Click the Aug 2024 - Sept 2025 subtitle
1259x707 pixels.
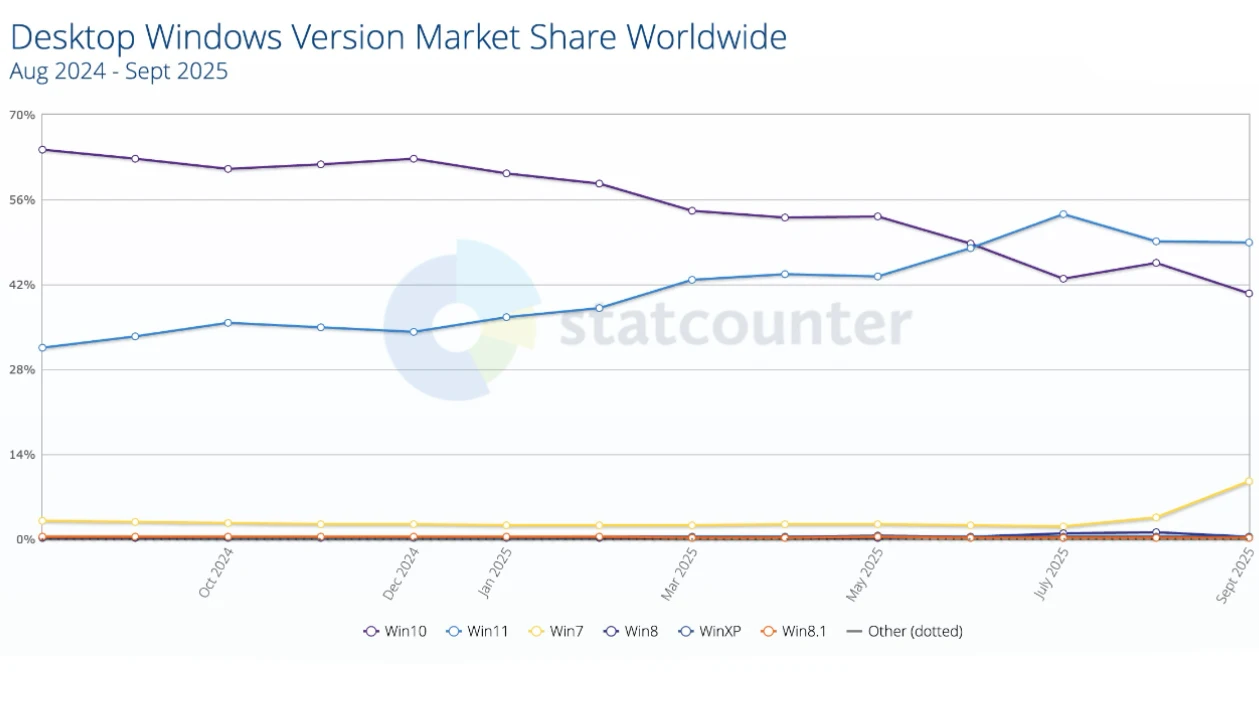(x=118, y=72)
